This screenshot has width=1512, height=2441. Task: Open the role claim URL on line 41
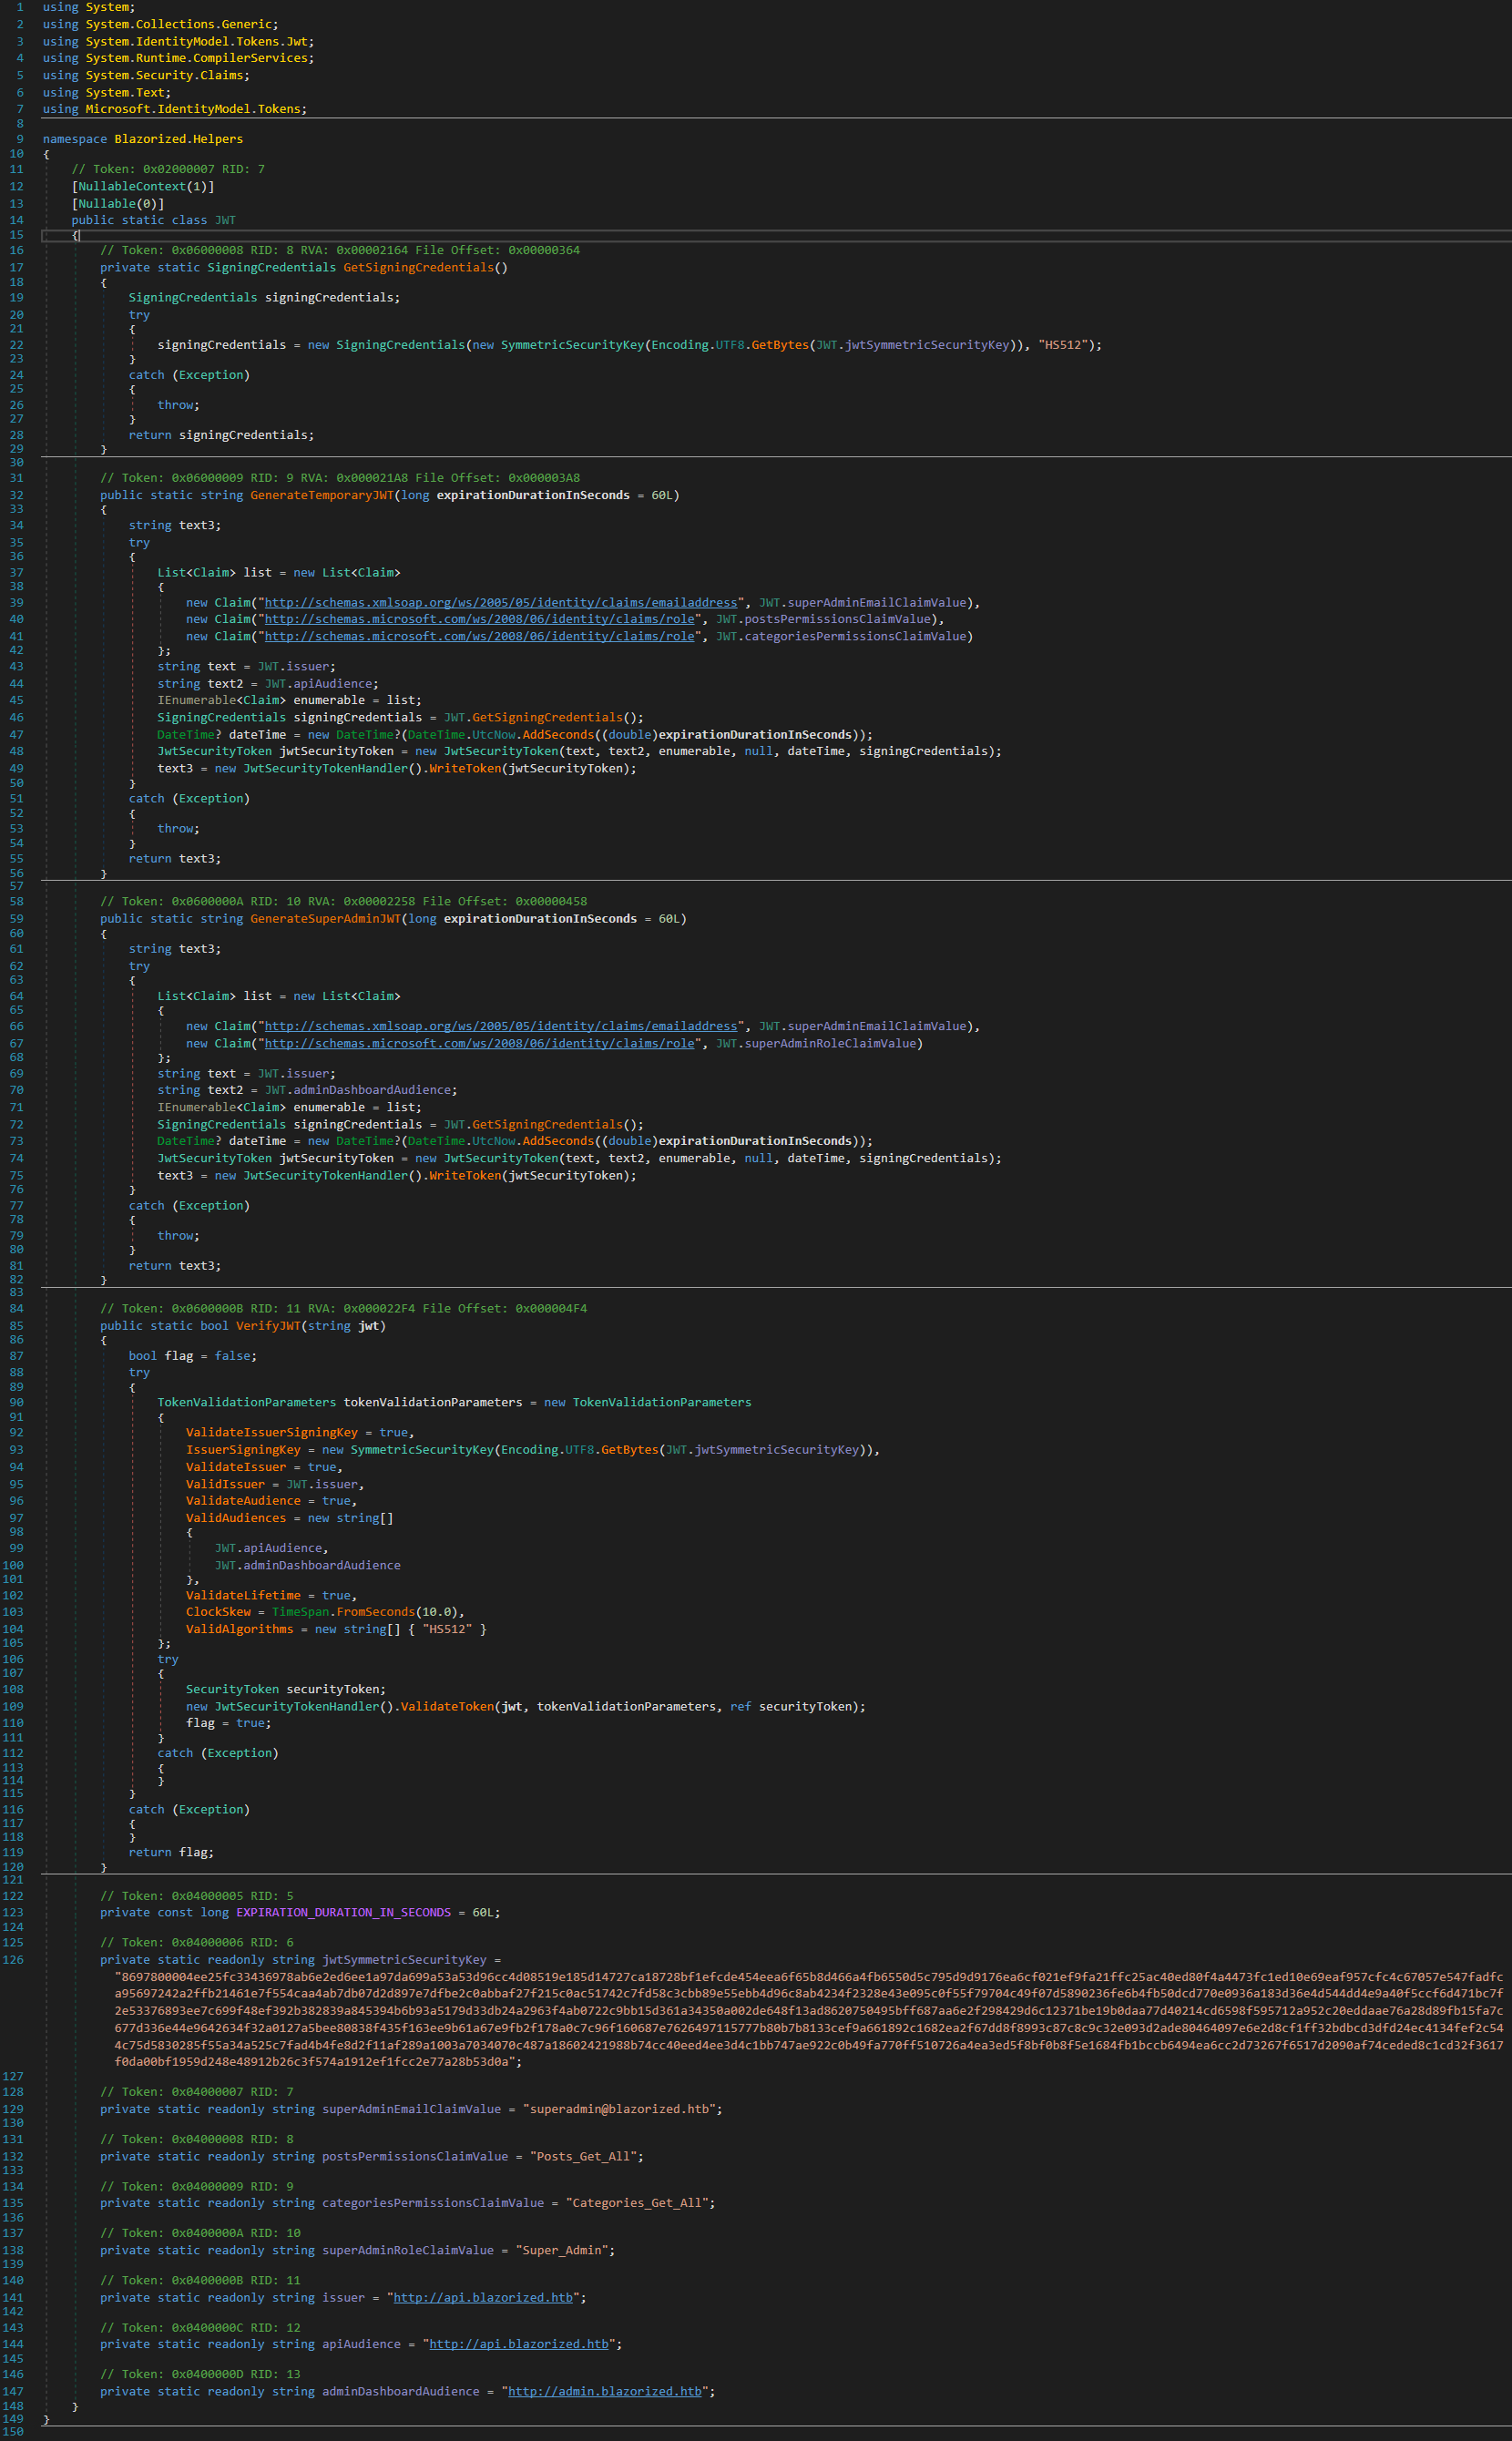click(479, 636)
